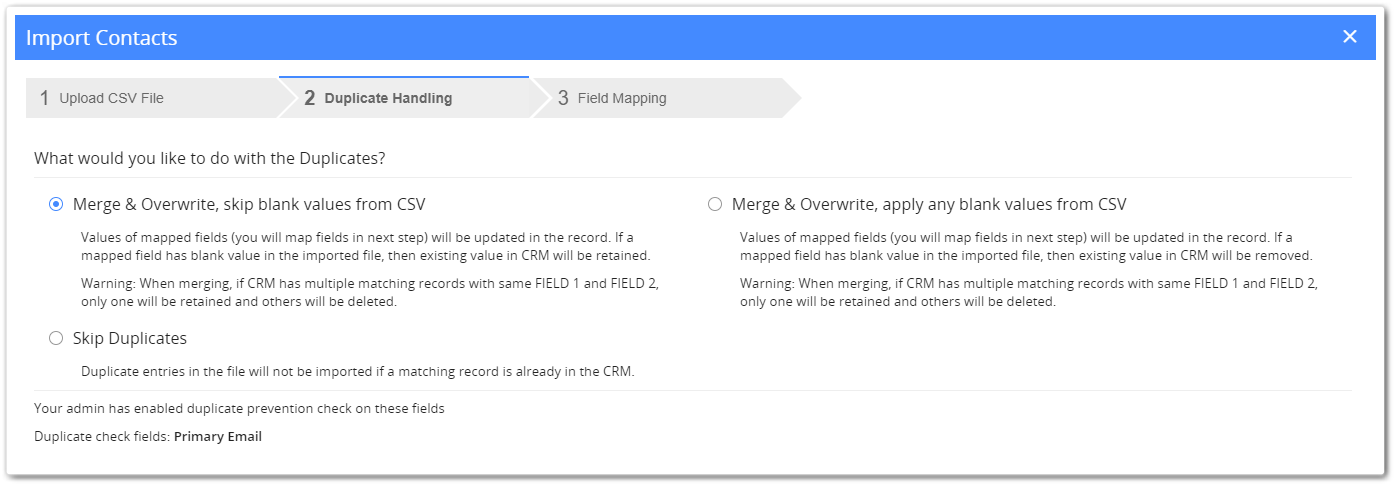Click the warning under the skip blank option
Image resolution: width=1397 pixels, height=487 pixels.
click(x=369, y=292)
